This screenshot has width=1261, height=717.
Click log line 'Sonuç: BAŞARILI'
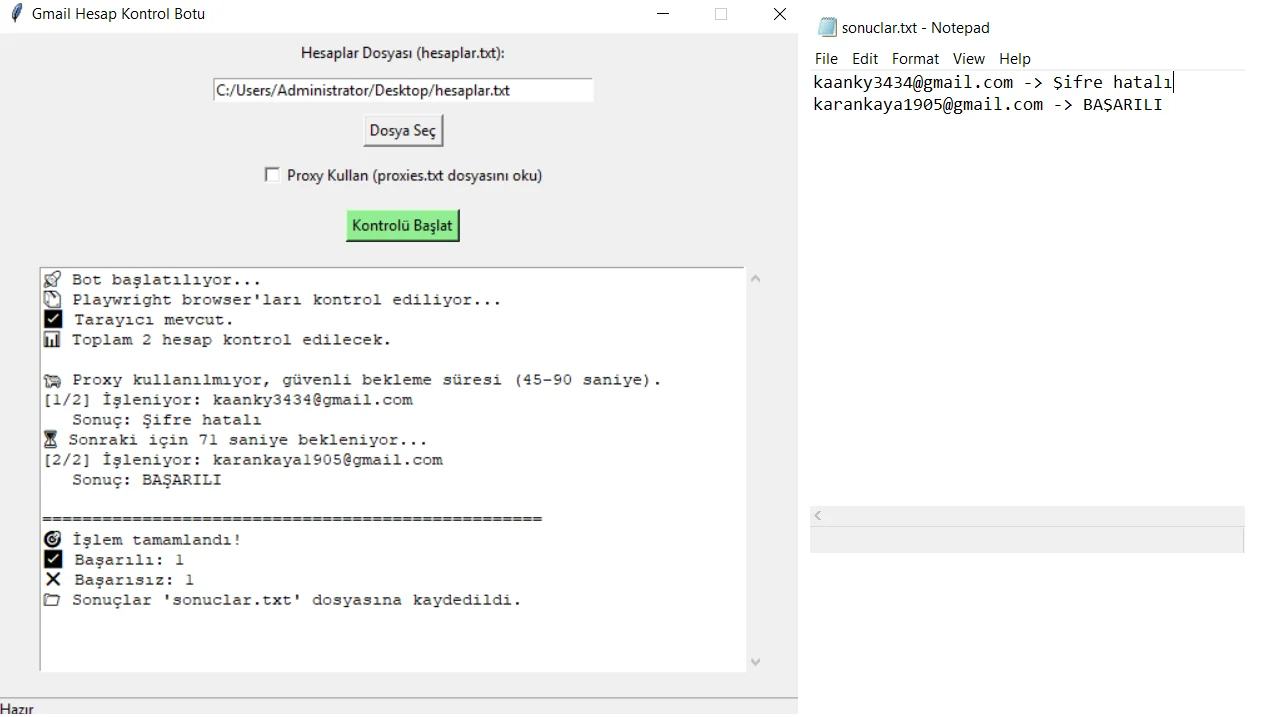[x=147, y=480]
